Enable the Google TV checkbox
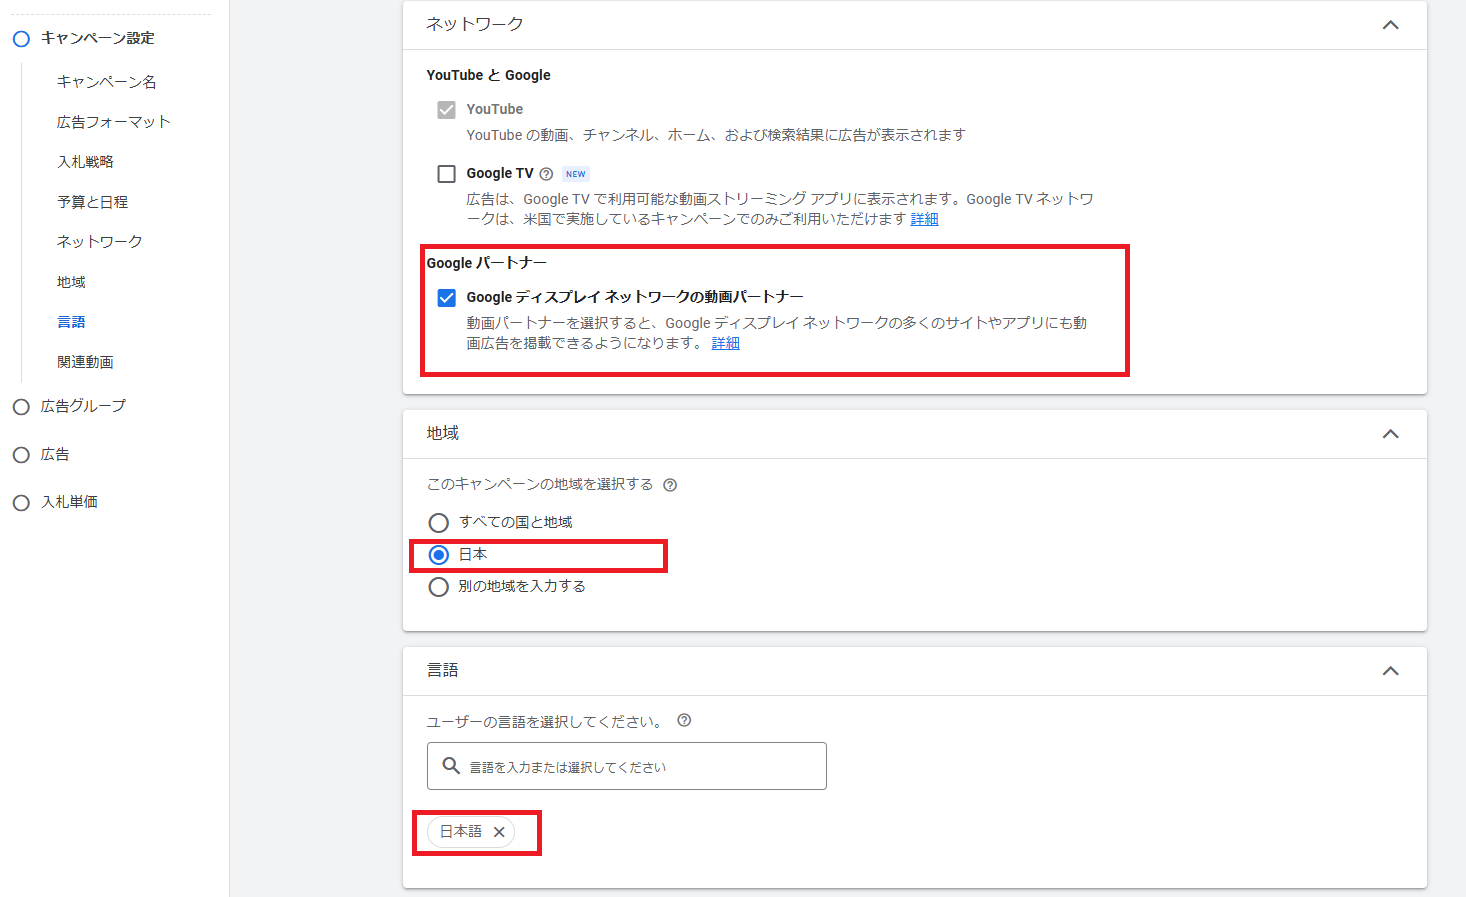 pos(446,174)
